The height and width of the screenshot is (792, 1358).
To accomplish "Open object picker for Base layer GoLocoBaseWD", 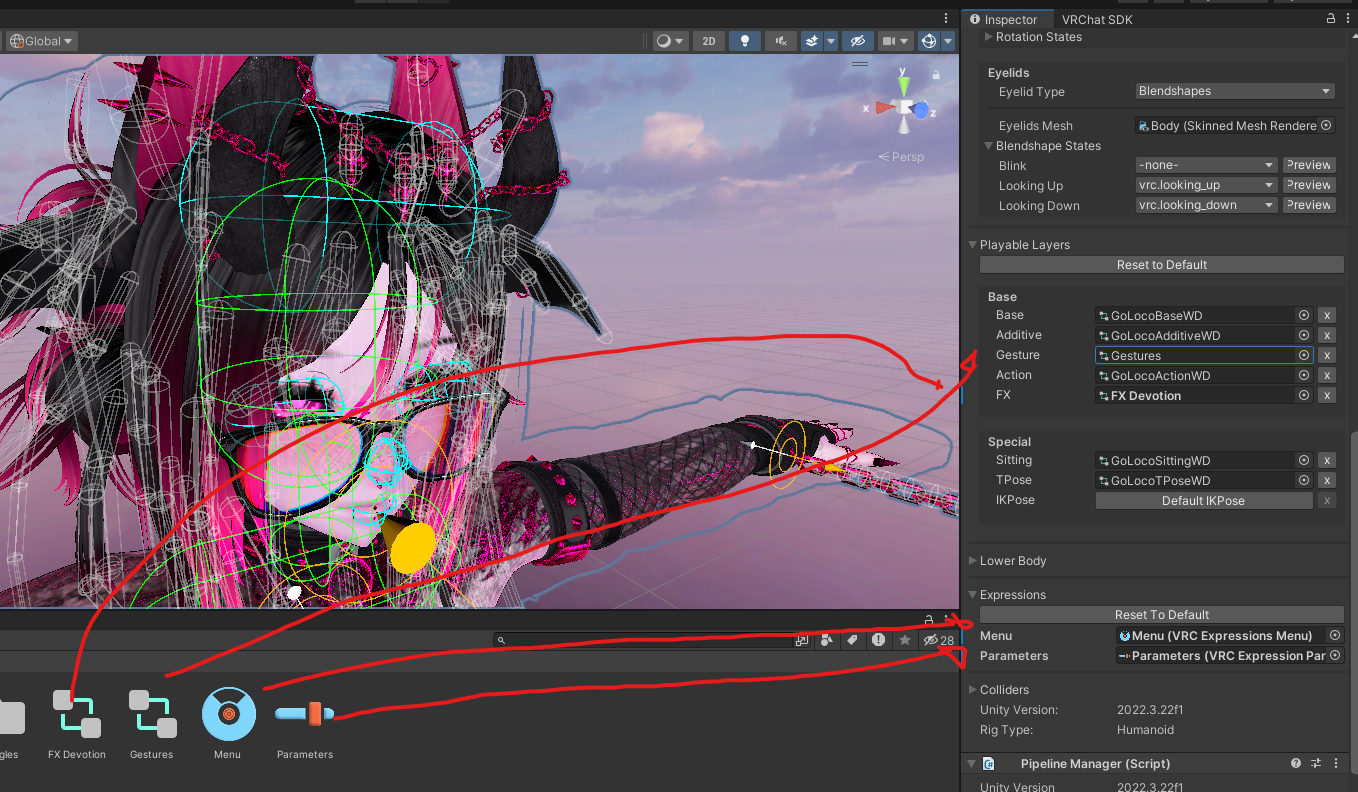I will 1304,315.
